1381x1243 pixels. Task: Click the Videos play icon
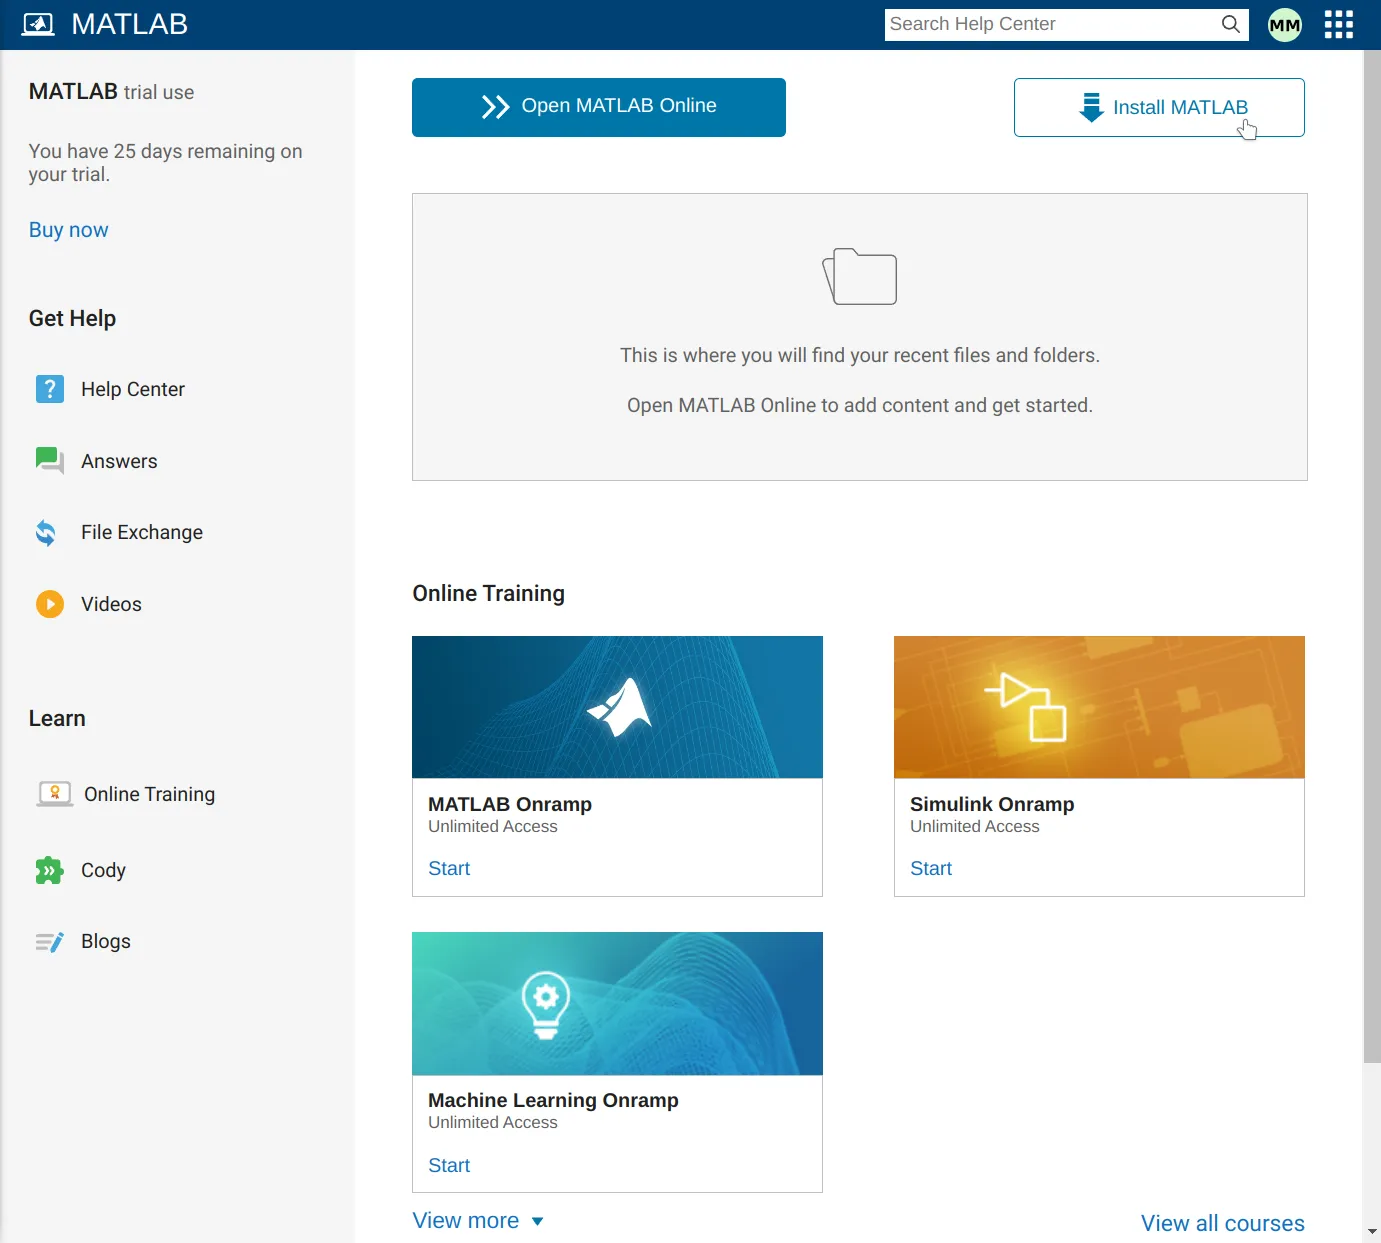[x=49, y=604]
